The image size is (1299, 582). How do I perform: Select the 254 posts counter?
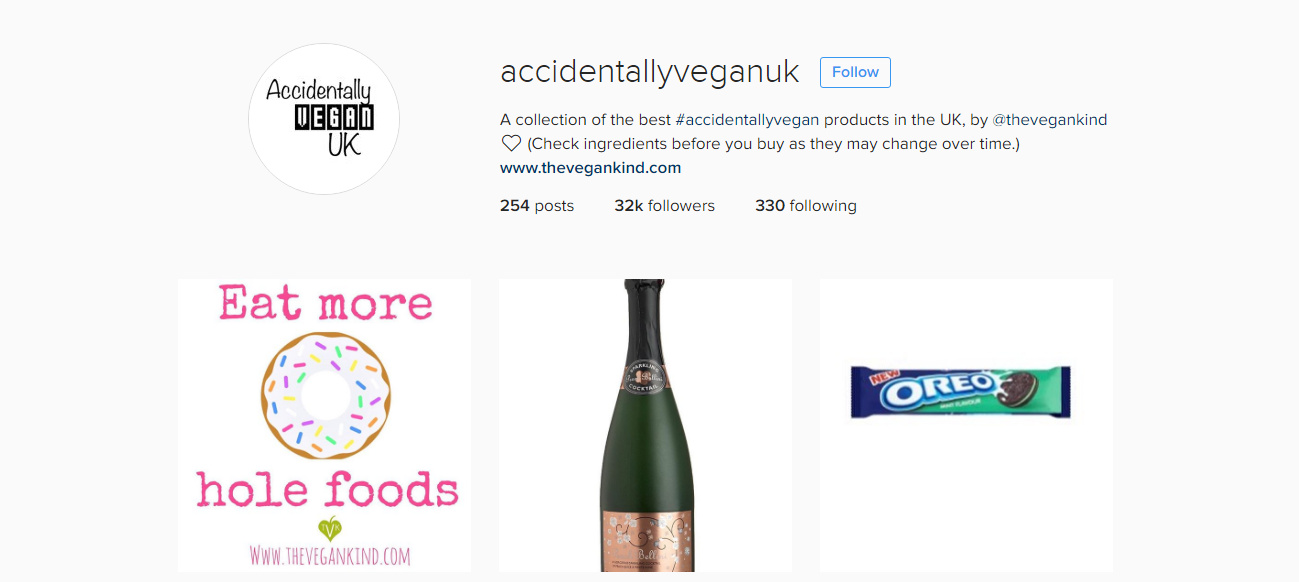tap(537, 206)
